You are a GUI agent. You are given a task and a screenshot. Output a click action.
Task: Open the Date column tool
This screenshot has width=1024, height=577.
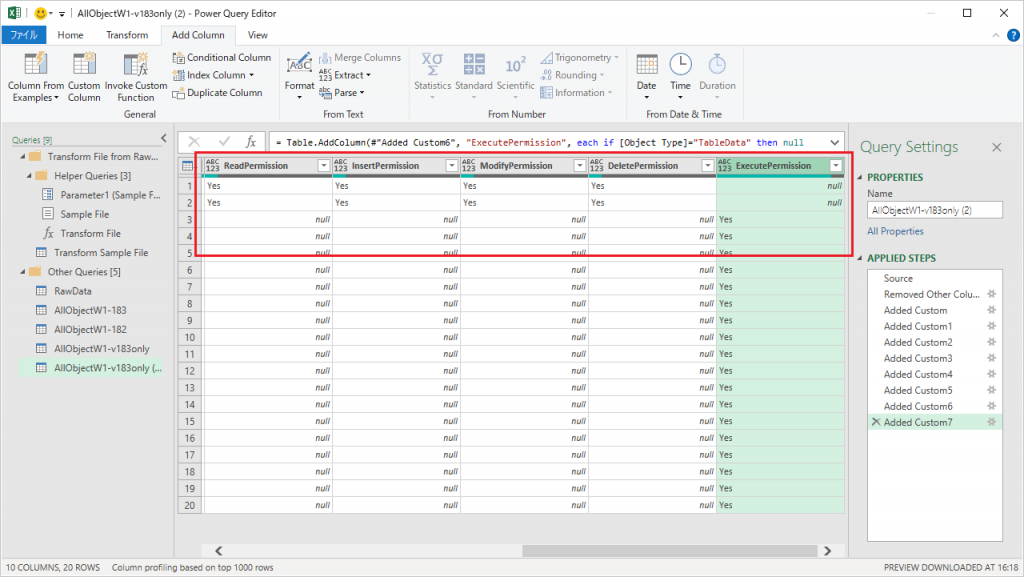[647, 66]
